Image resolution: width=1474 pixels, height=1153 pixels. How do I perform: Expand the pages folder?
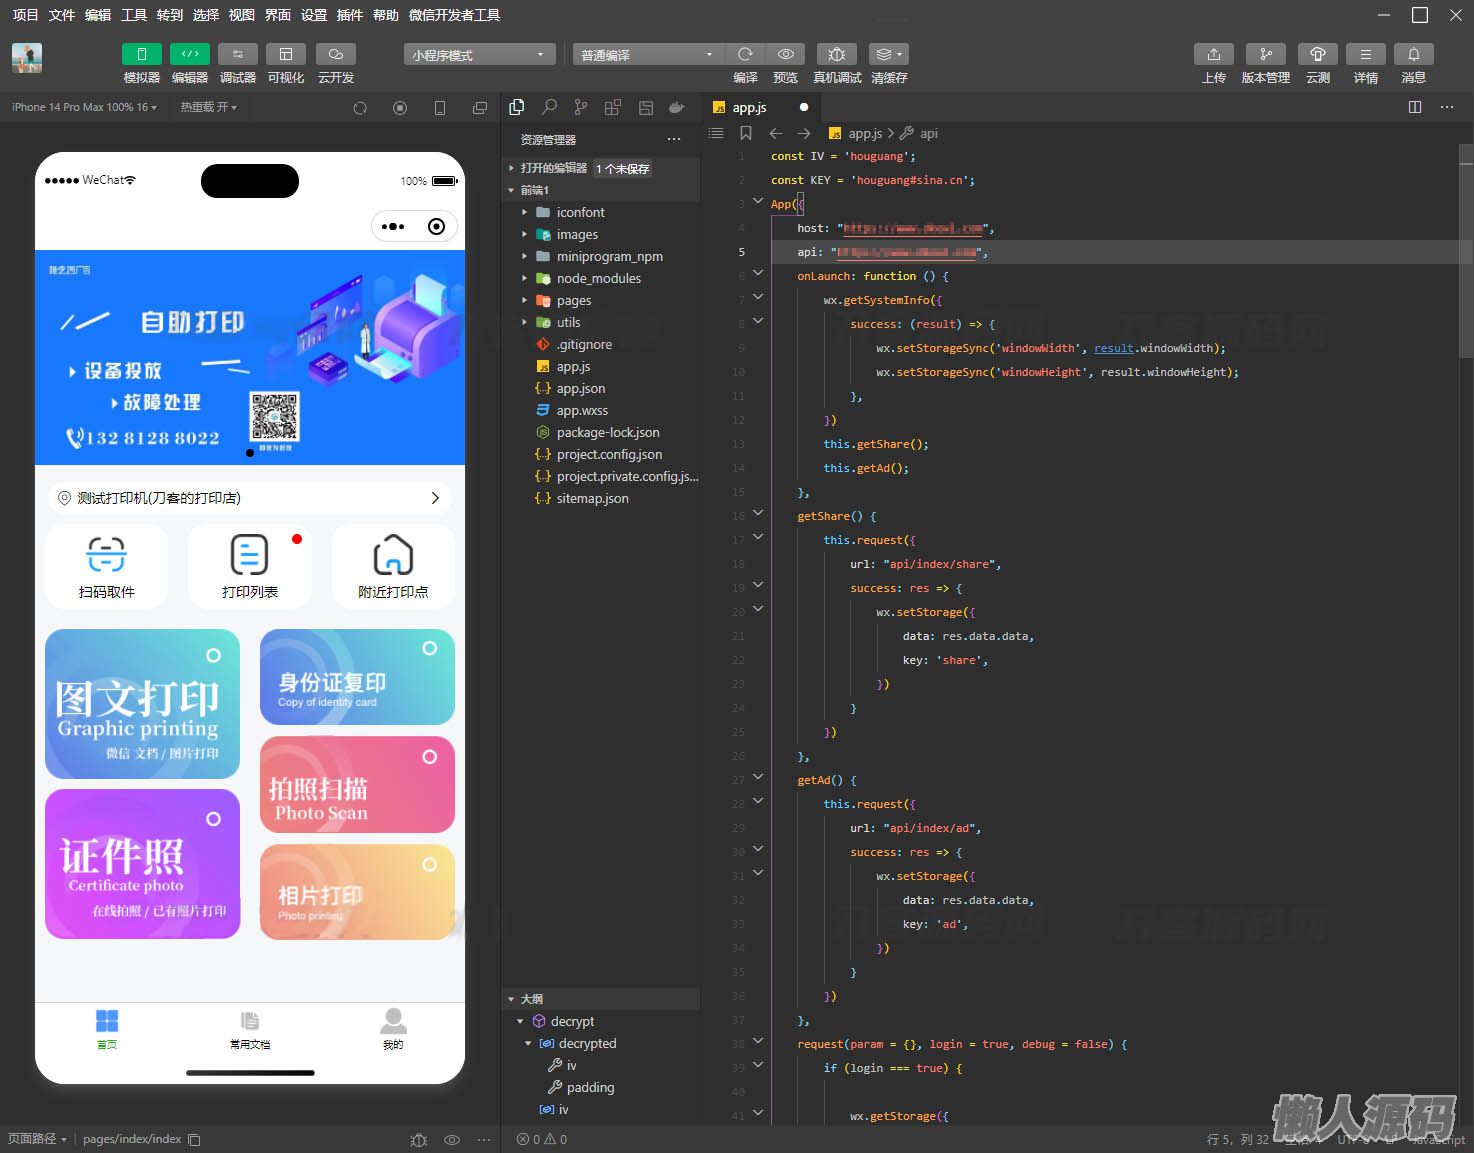click(574, 300)
